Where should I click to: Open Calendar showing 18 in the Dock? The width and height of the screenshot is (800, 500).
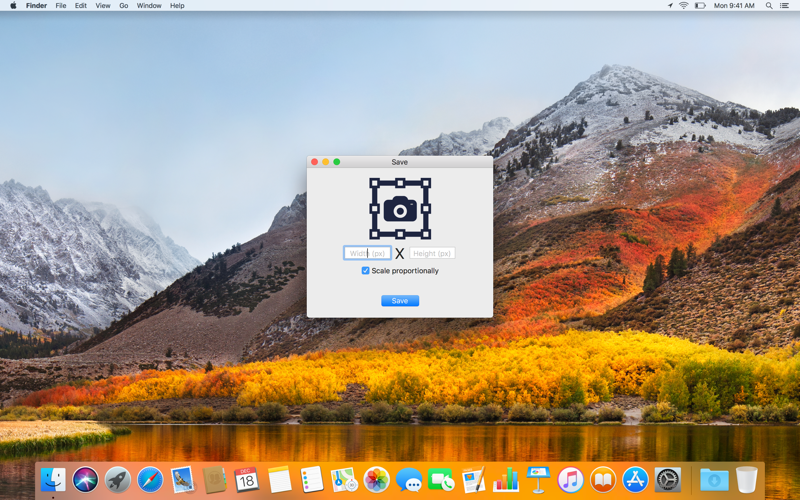[x=247, y=480]
